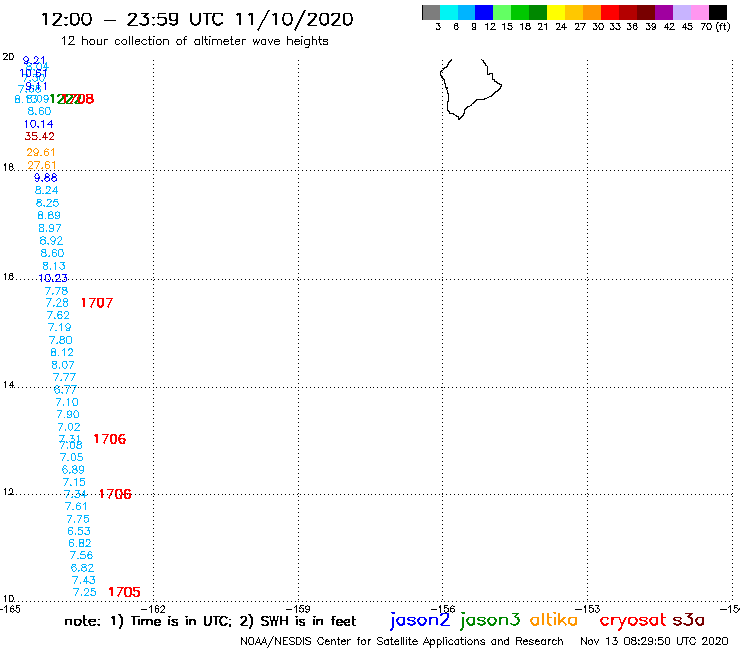Click the date and time range title
This screenshot has height=650, width=740.
click(197, 20)
